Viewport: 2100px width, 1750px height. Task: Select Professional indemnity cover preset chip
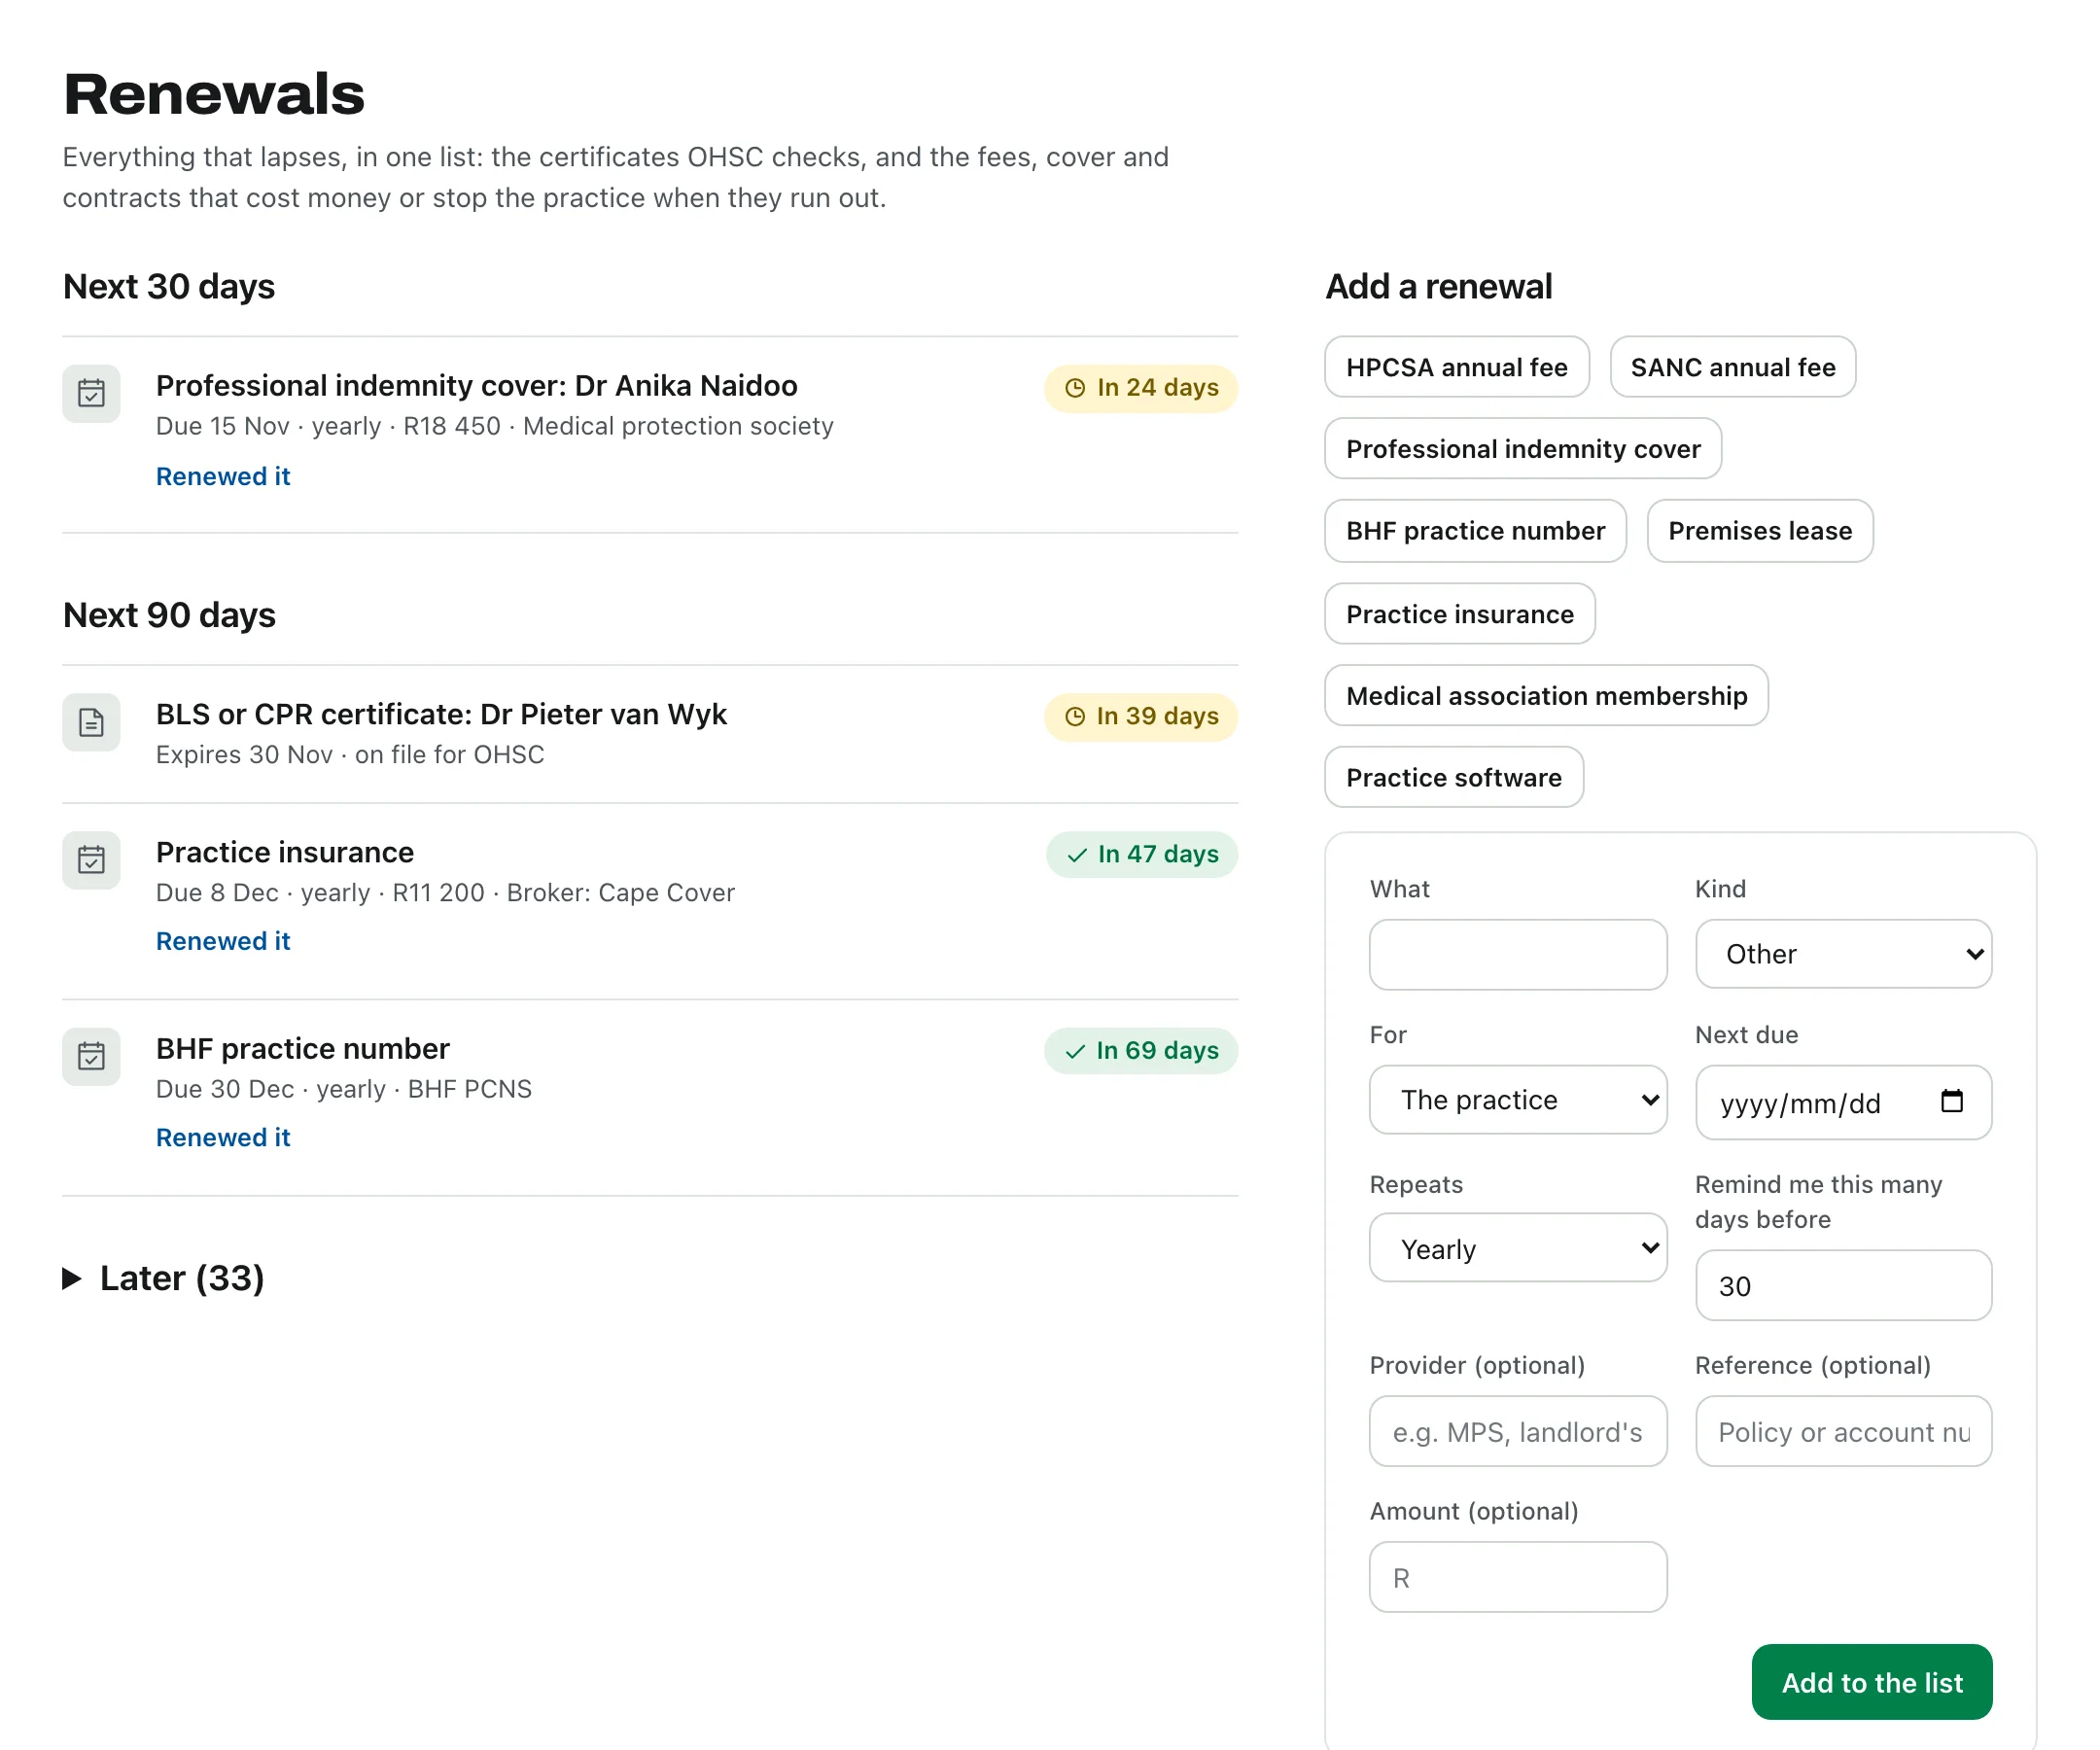[x=1523, y=449]
